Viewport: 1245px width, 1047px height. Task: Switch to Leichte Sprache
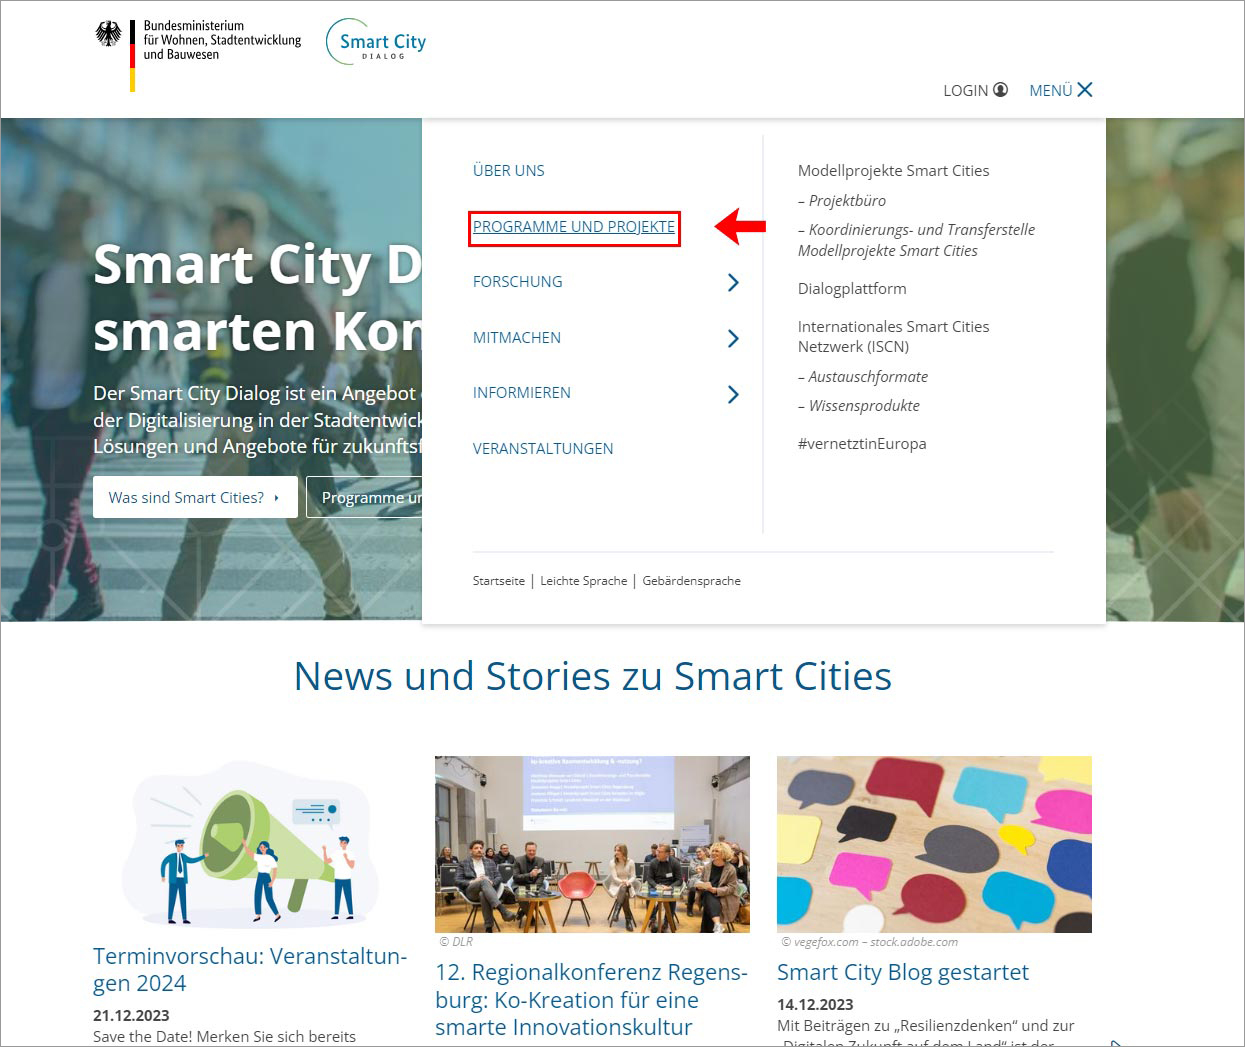(x=583, y=581)
